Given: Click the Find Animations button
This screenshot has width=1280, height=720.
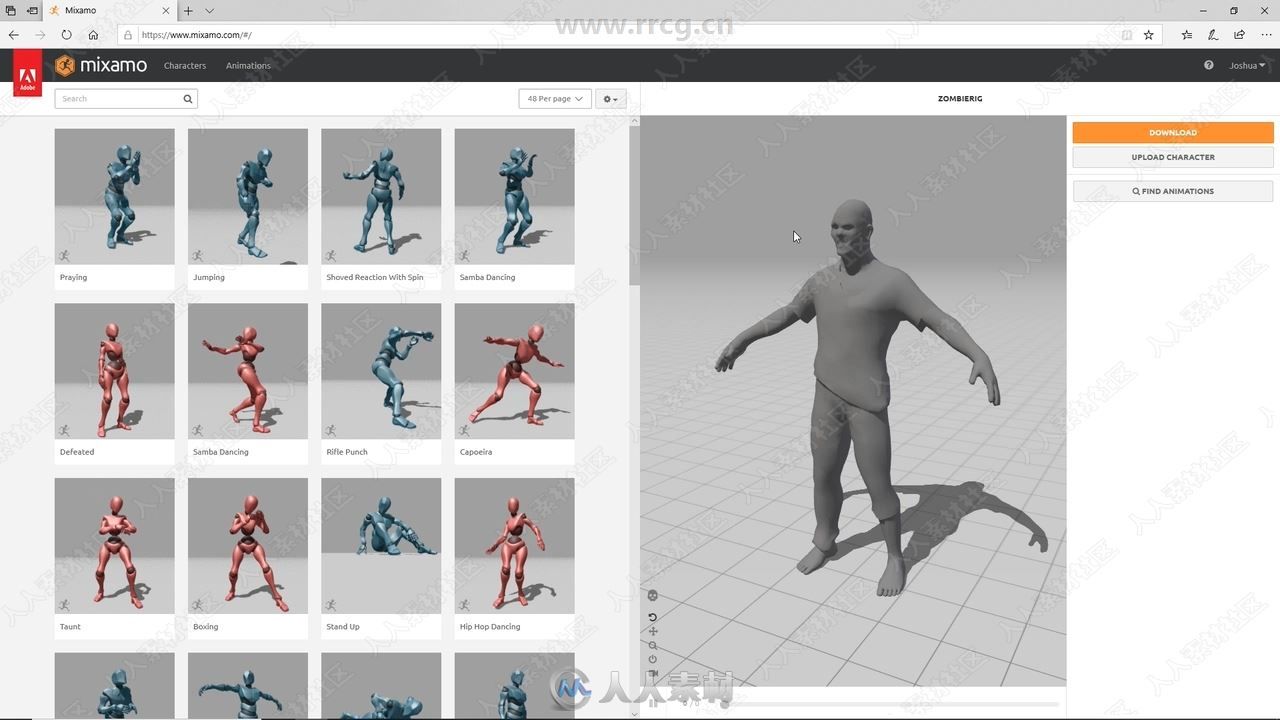Looking at the screenshot, I should 1173,191.
